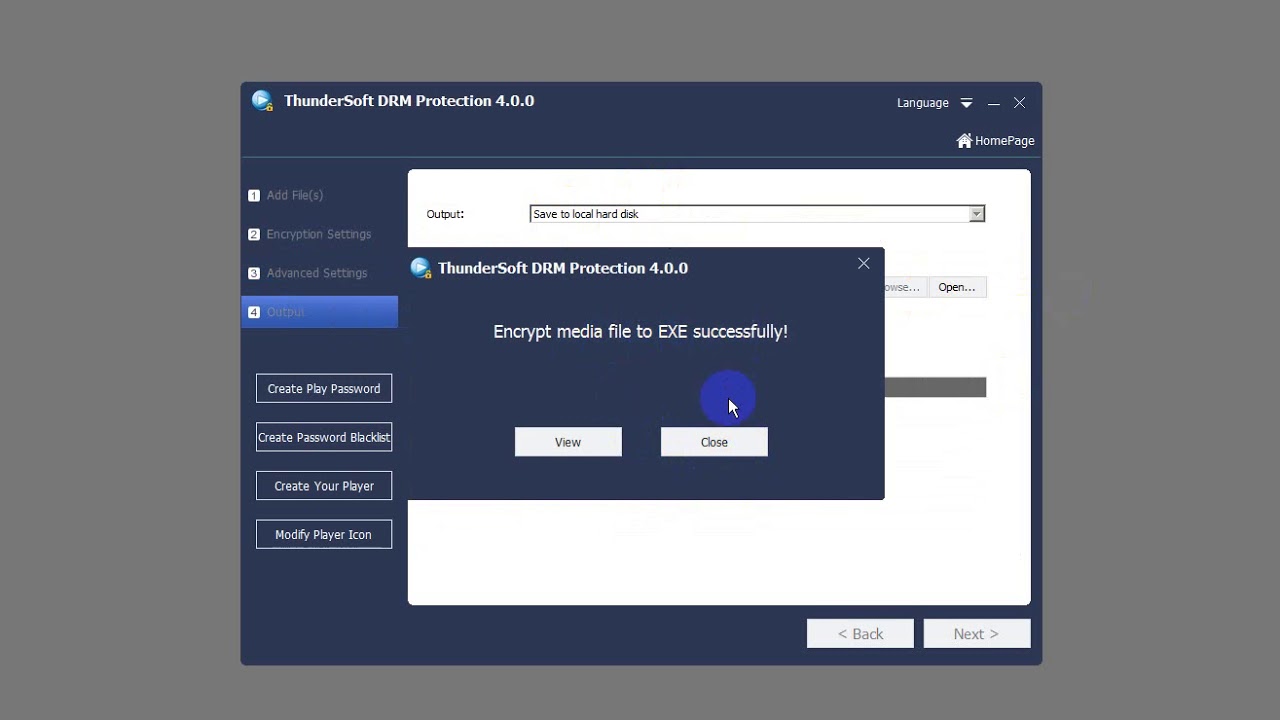Click the Next button
Image resolution: width=1280 pixels, height=720 pixels.
(x=977, y=634)
